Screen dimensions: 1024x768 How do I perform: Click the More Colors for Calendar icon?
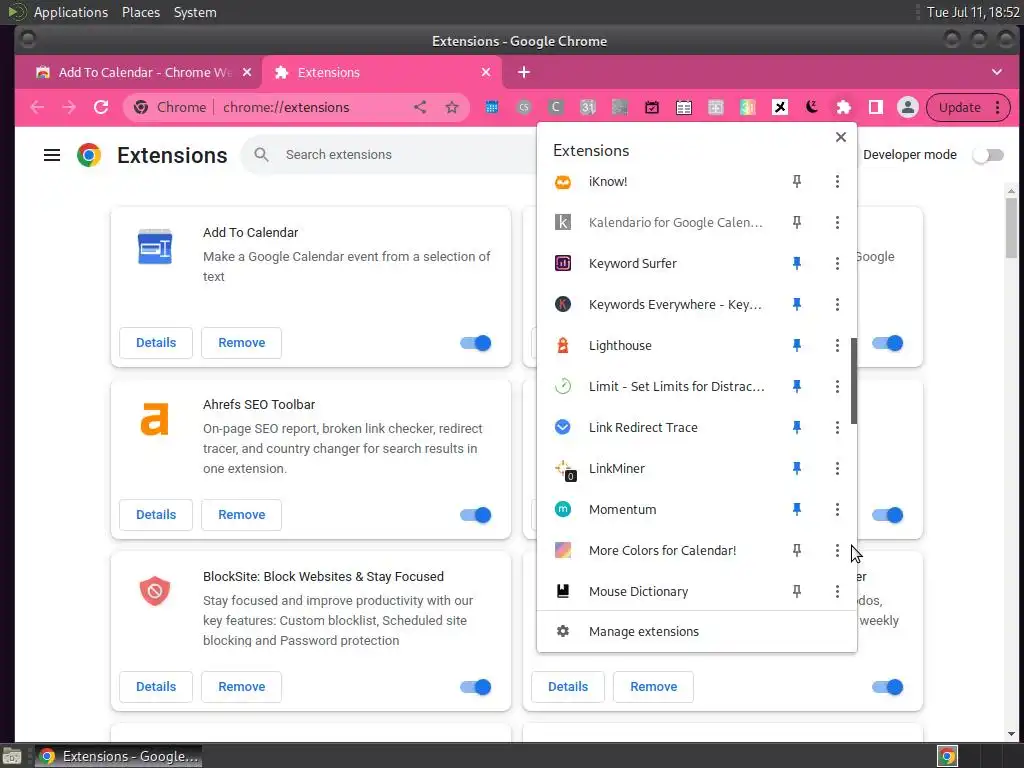pyautogui.click(x=562, y=551)
